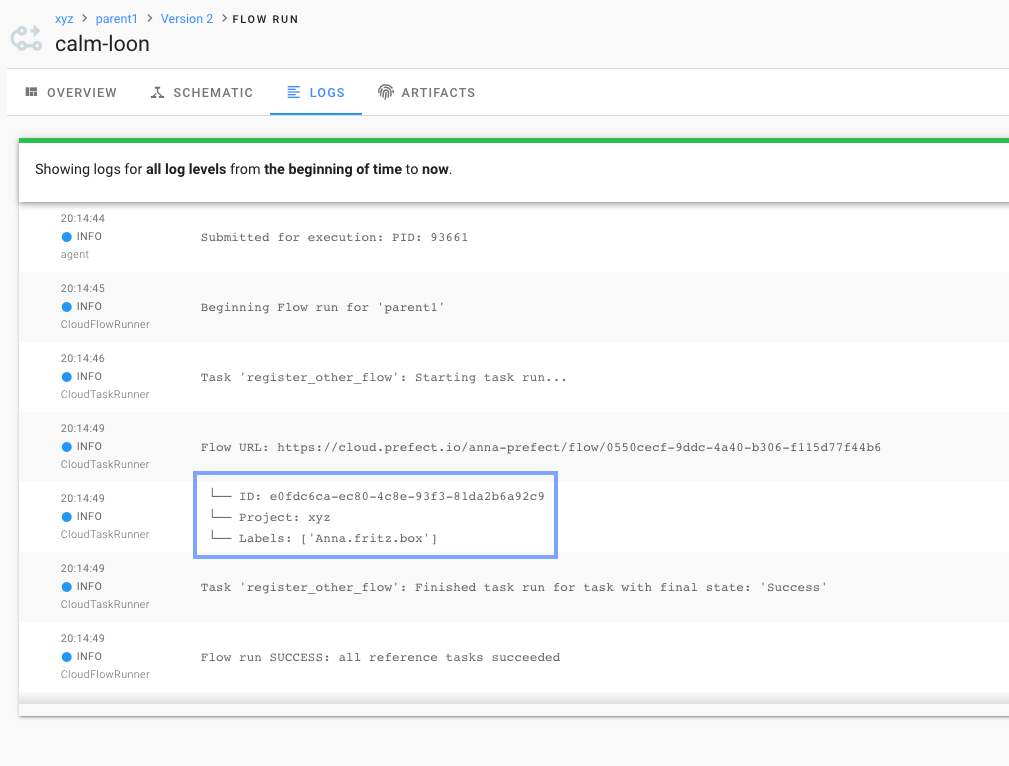
Task: Navigate to parent1 breadcrumb
Action: click(116, 18)
